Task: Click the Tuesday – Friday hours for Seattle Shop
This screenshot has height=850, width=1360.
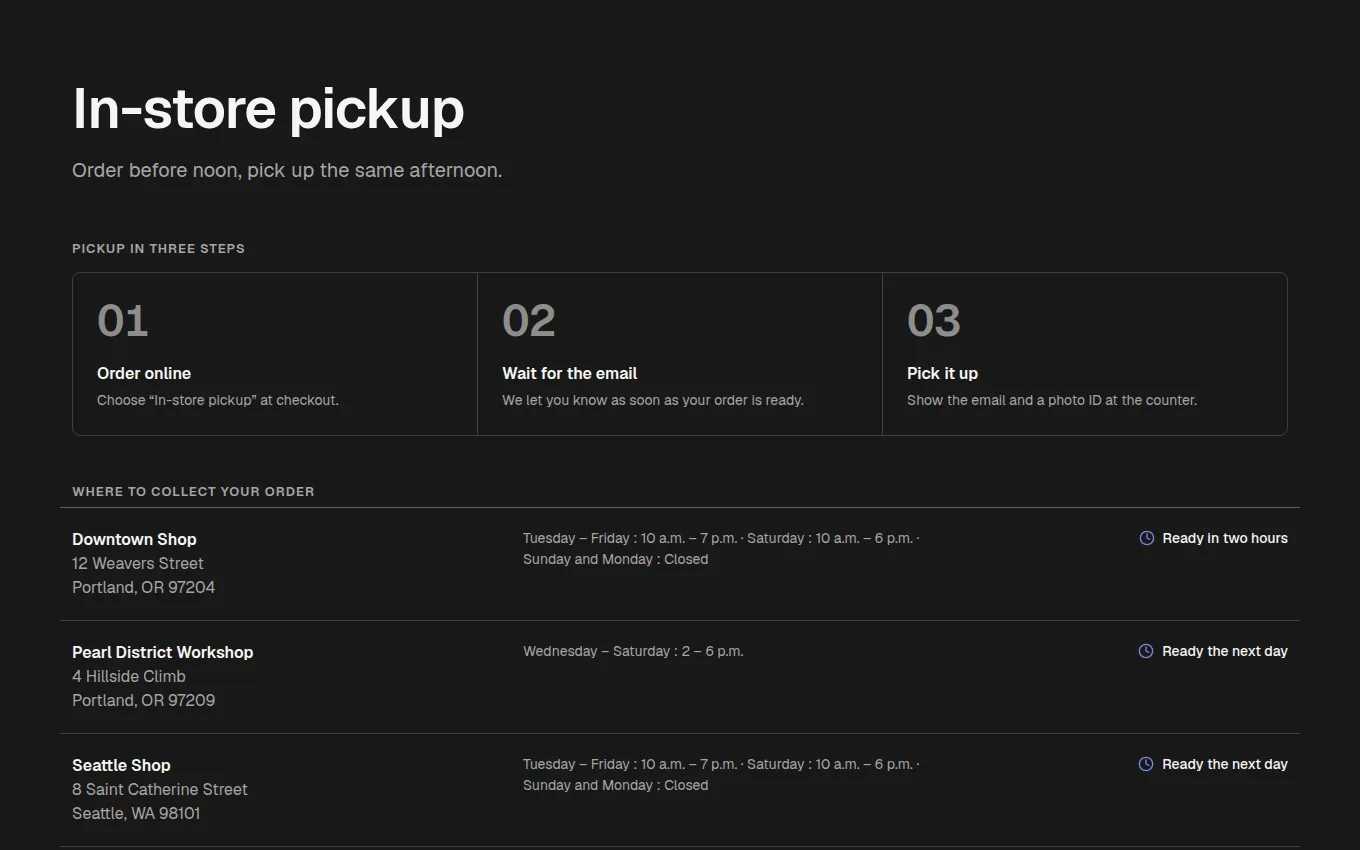Action: click(x=630, y=764)
